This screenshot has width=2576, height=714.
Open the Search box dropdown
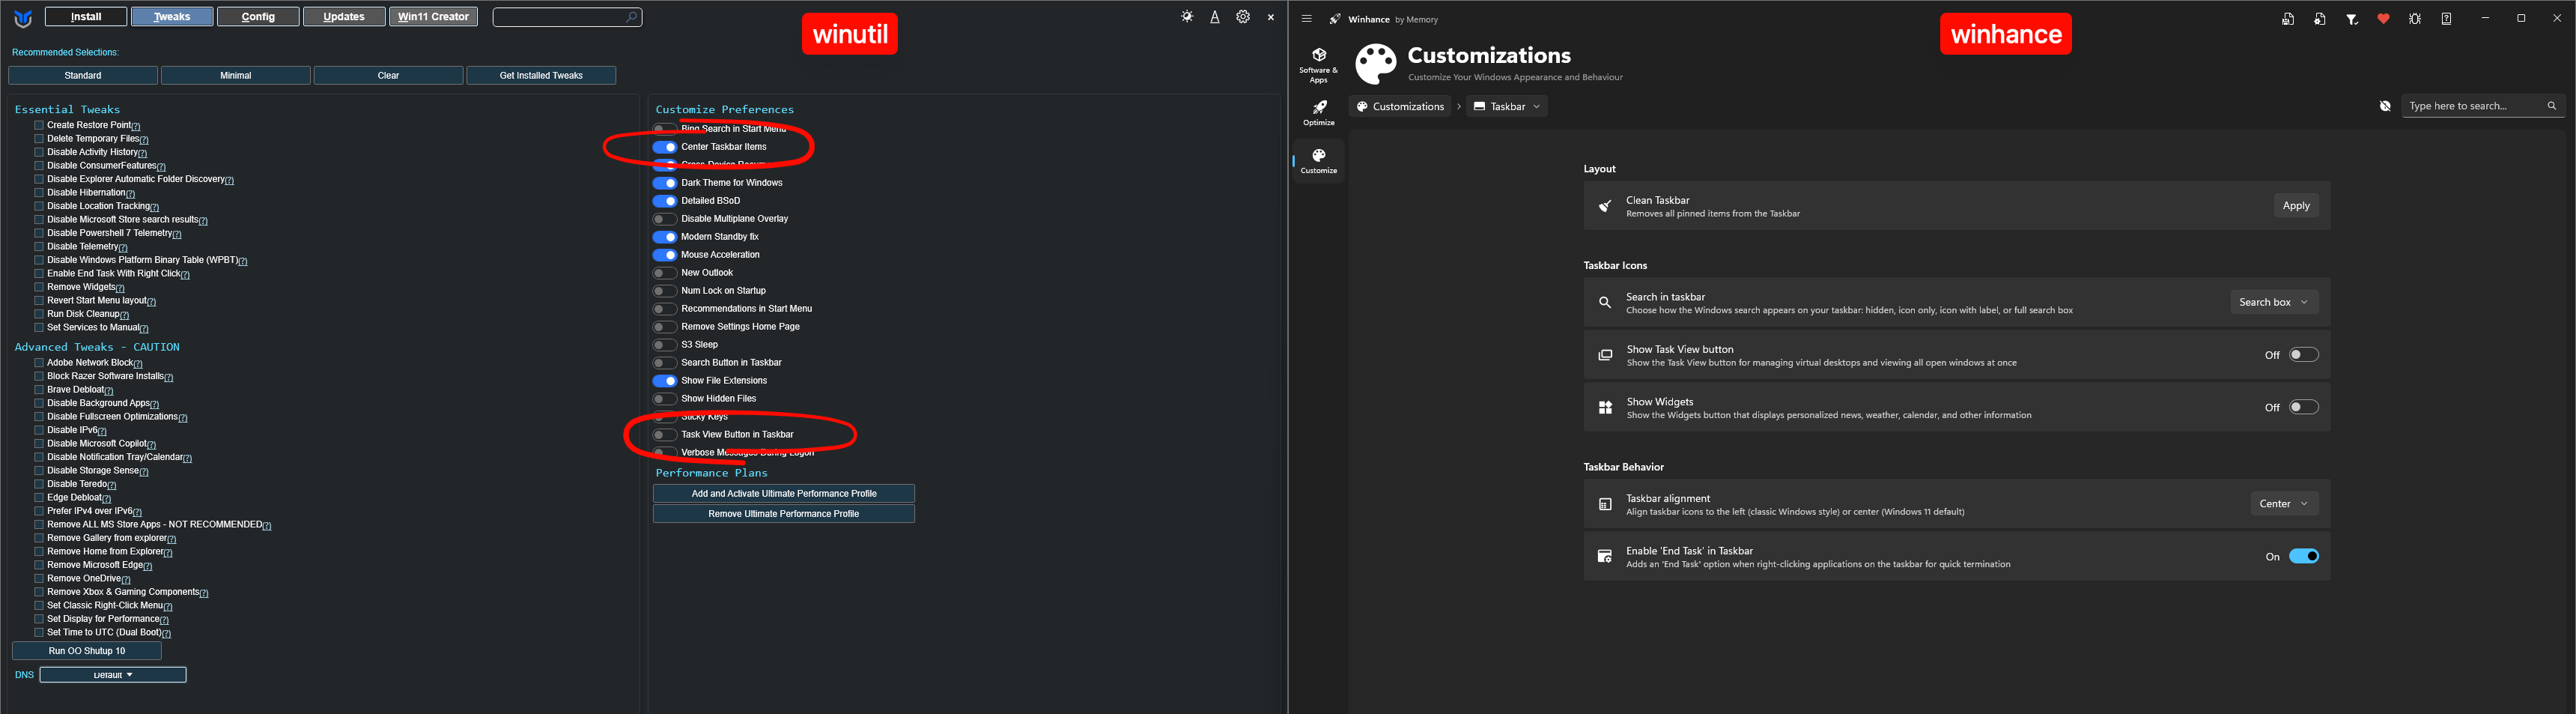[x=2273, y=302]
